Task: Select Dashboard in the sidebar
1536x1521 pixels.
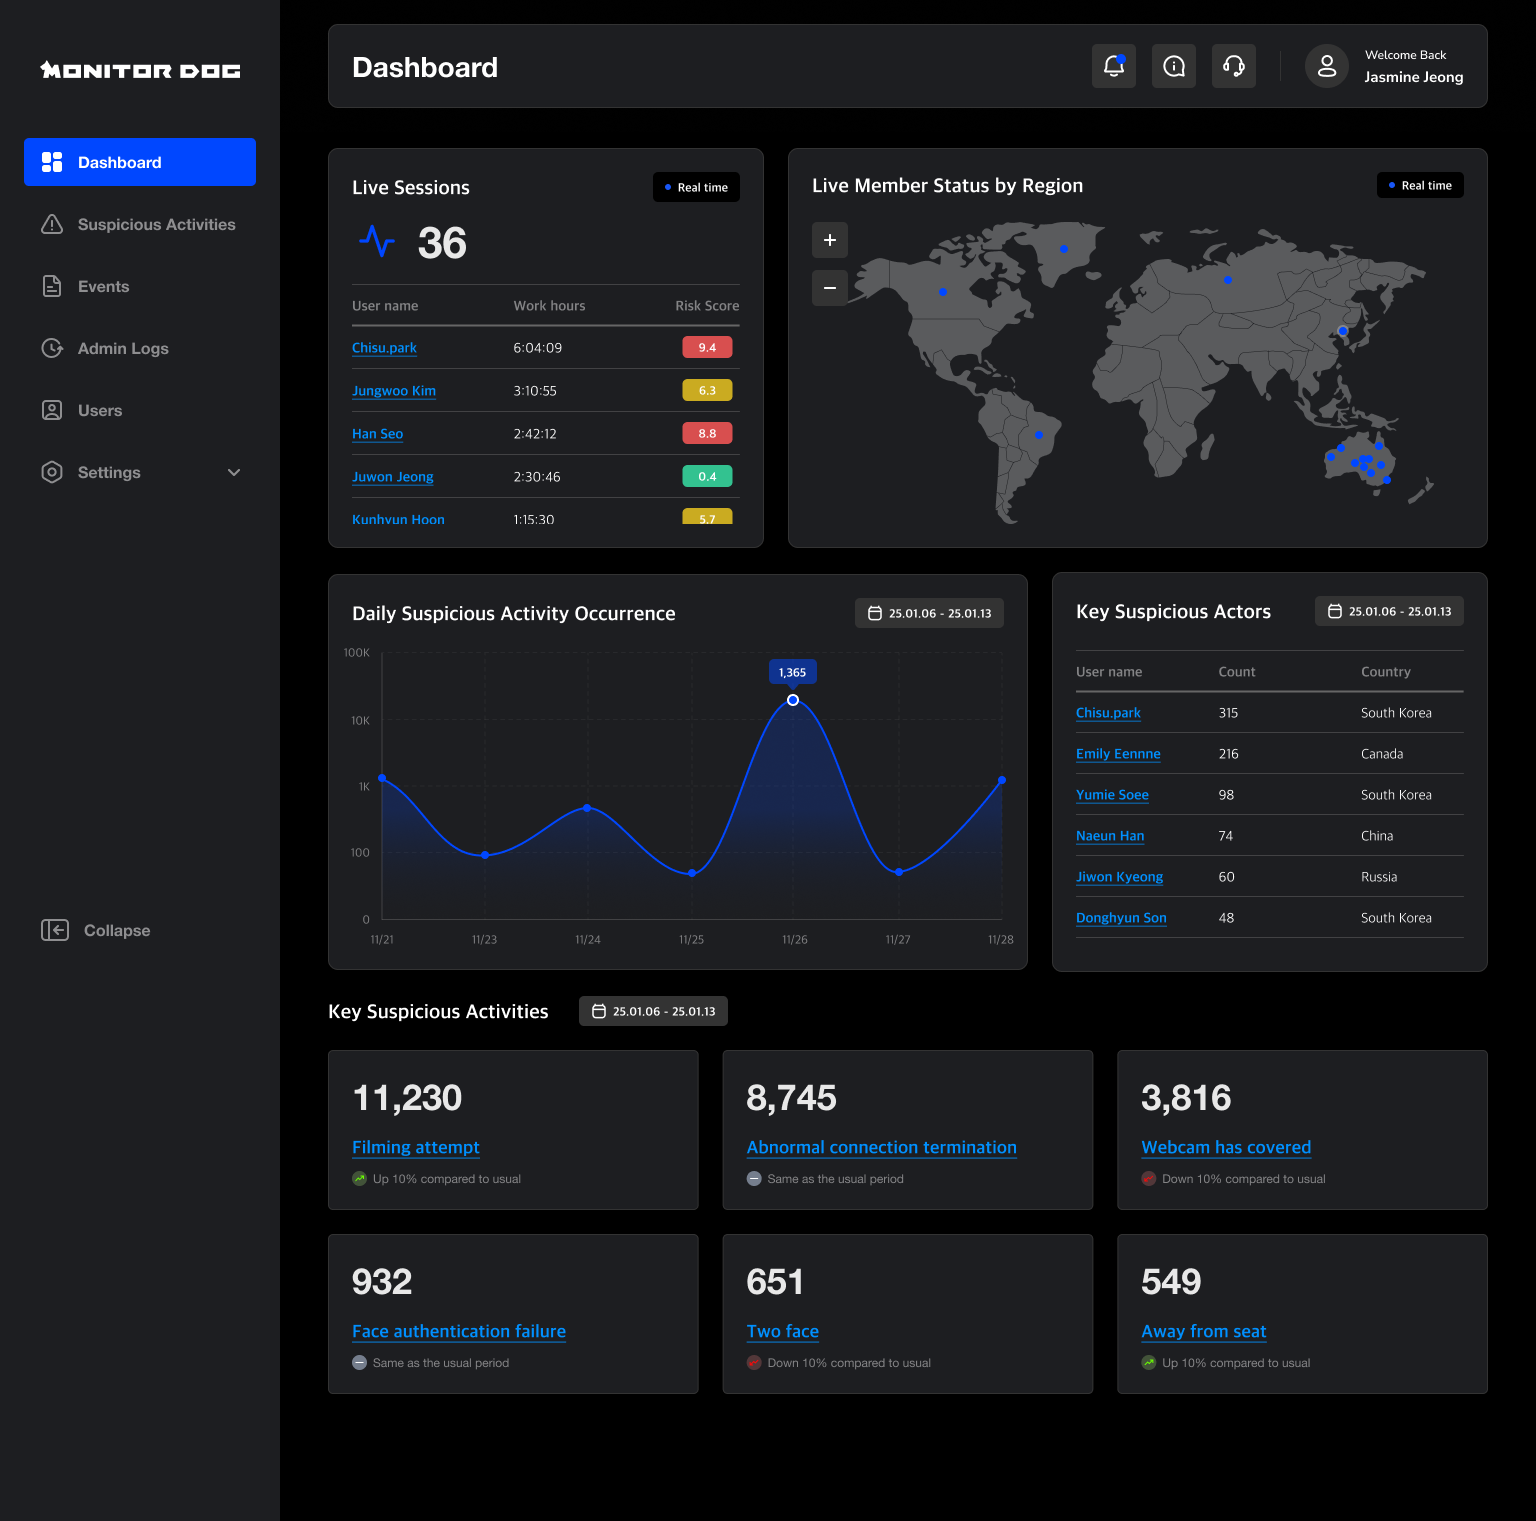Action: click(x=119, y=161)
